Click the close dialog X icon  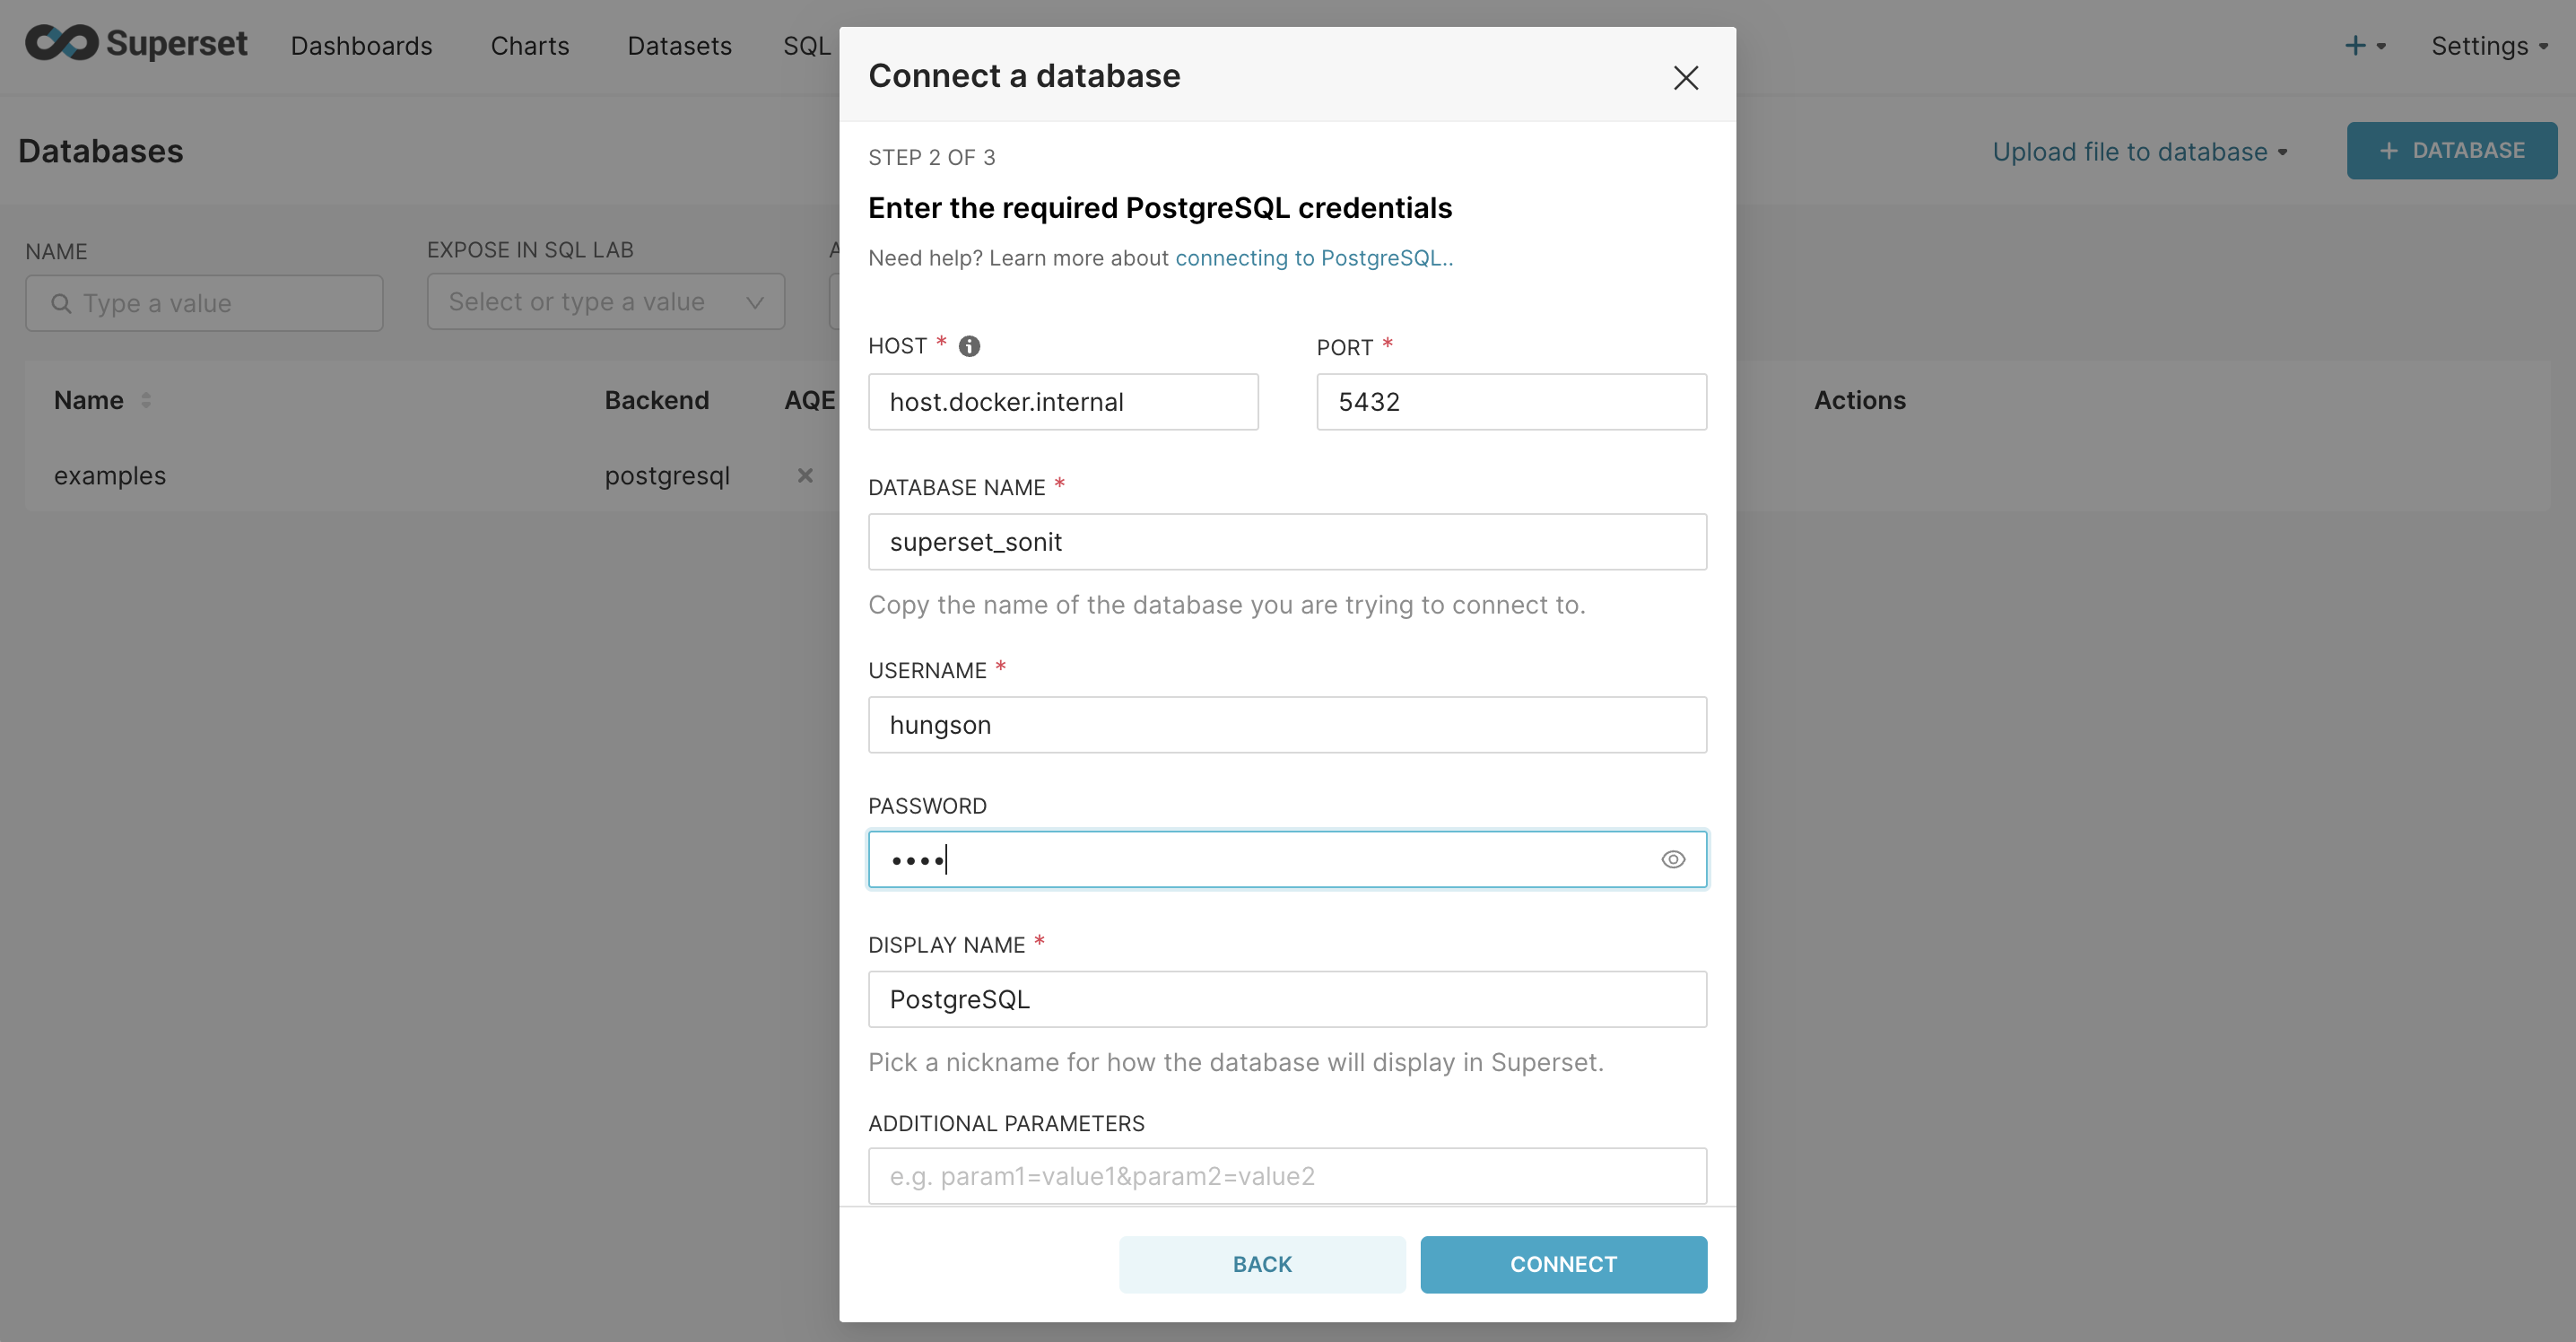1686,75
